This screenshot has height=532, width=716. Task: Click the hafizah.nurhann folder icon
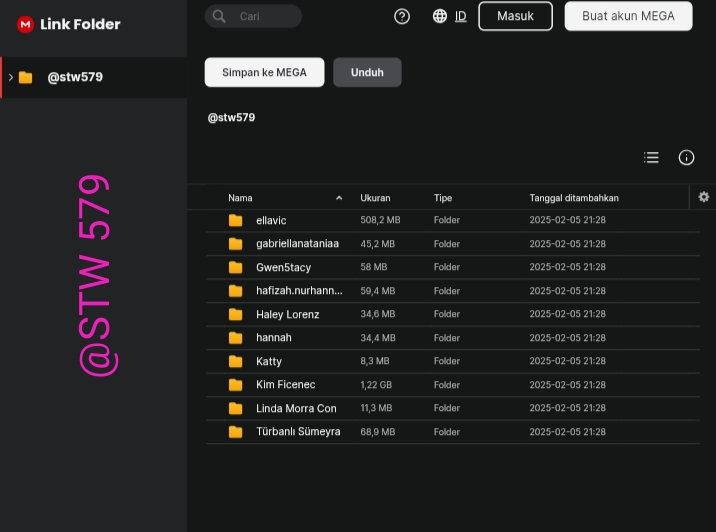point(236,291)
